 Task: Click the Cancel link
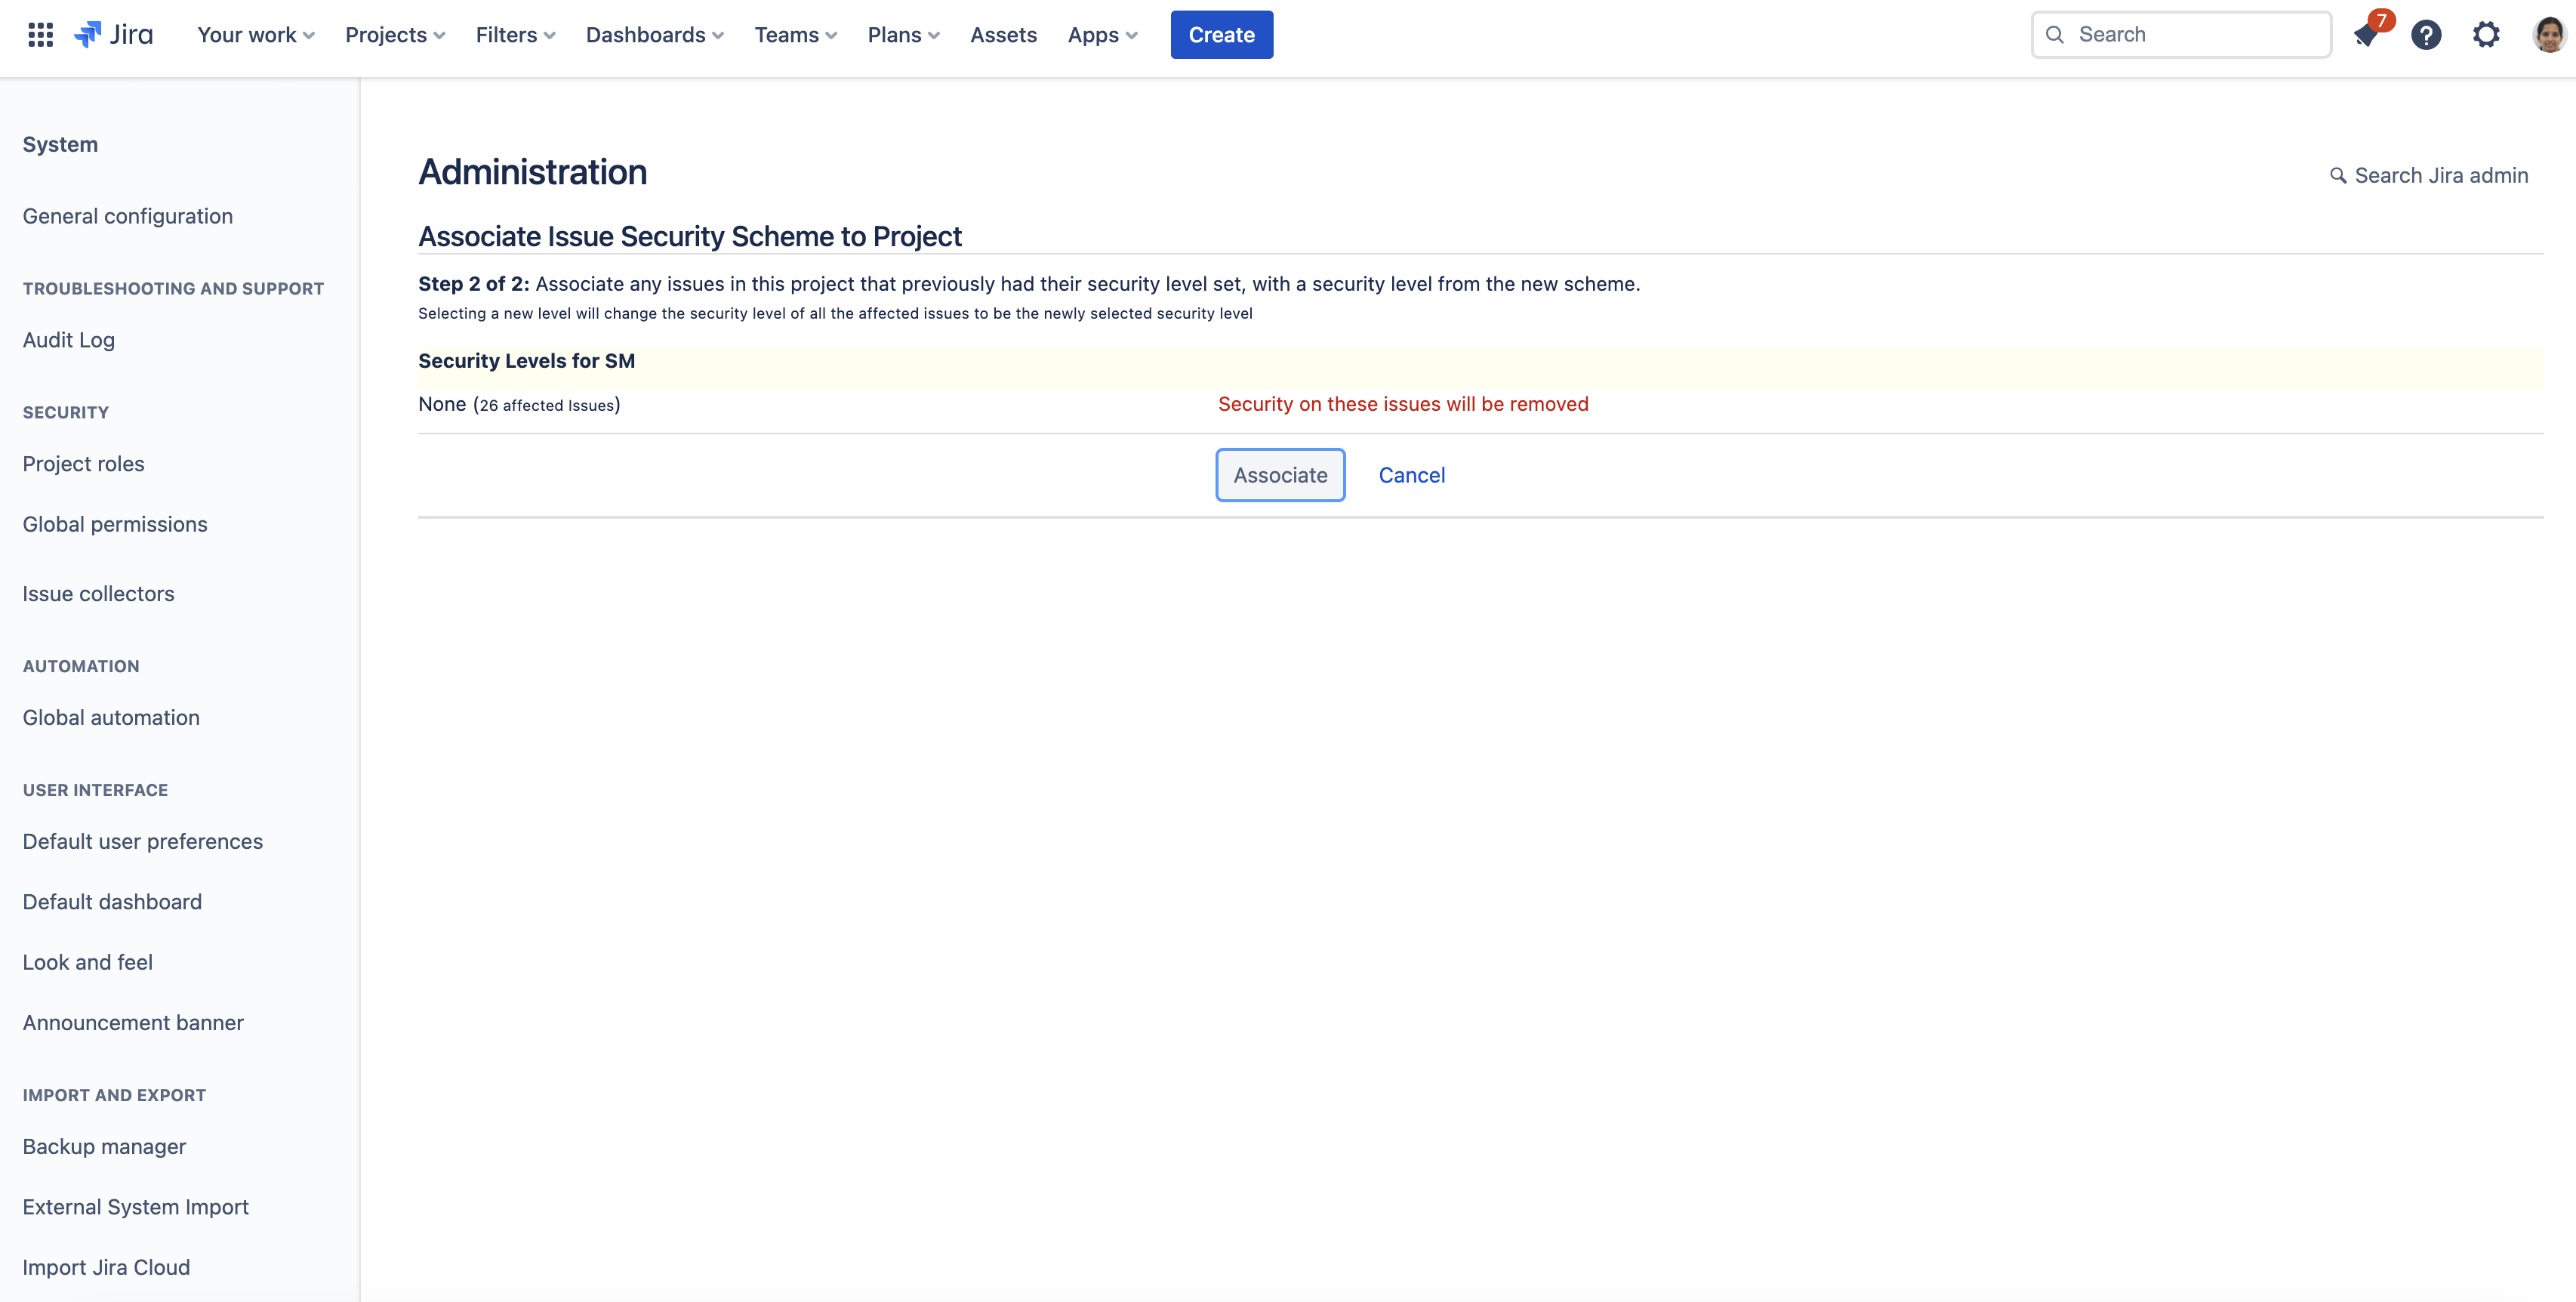[x=1411, y=475]
